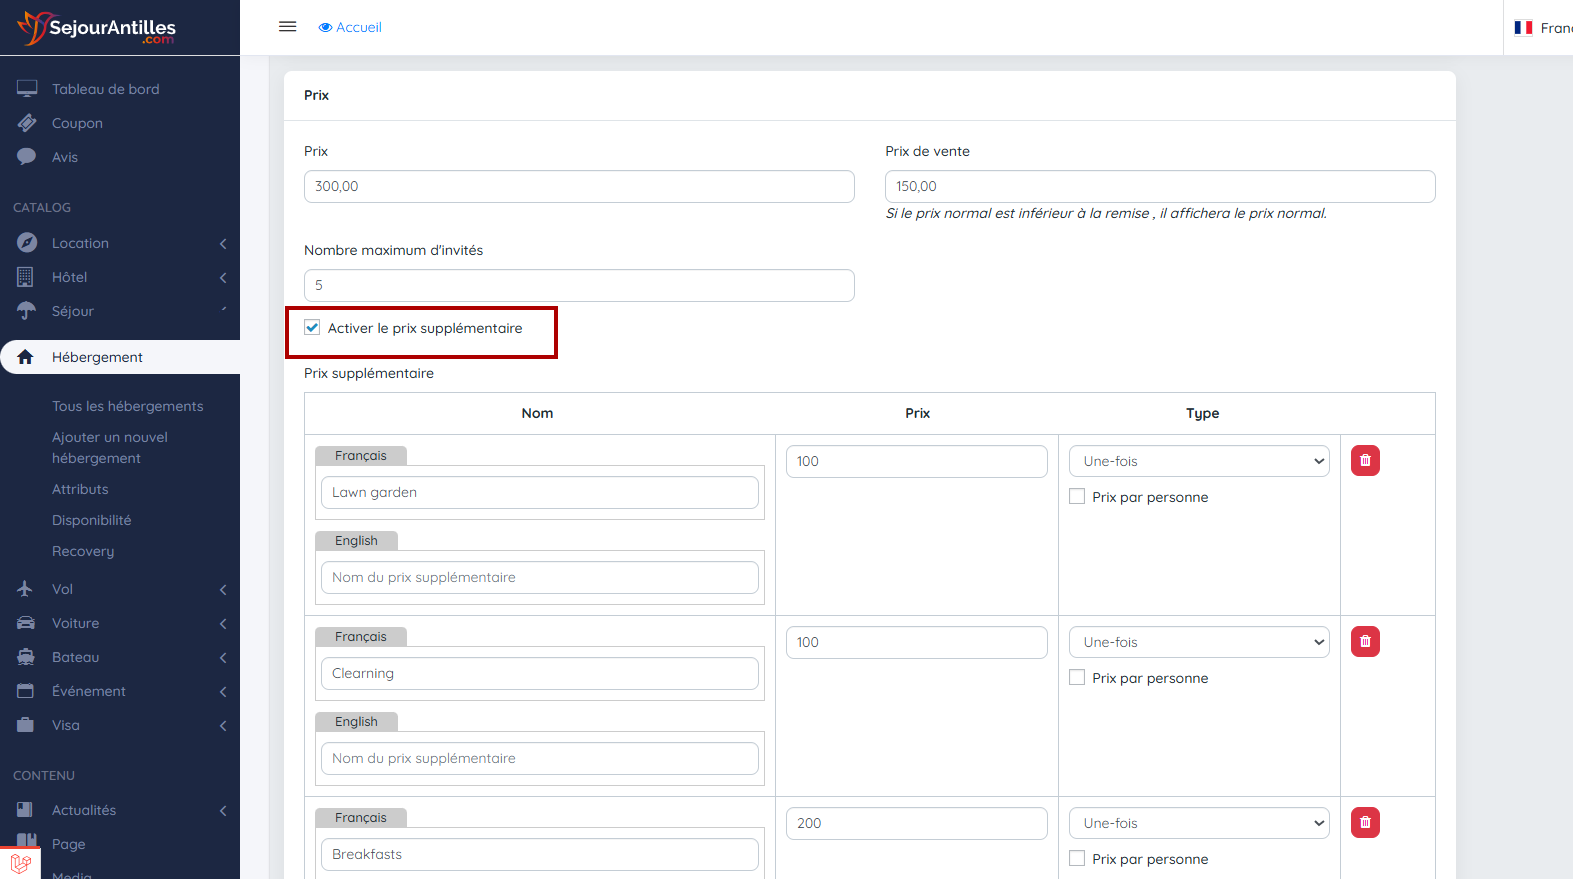The image size is (1573, 879).
Task: Open Tous les hébergements menu item
Action: pyautogui.click(x=127, y=406)
